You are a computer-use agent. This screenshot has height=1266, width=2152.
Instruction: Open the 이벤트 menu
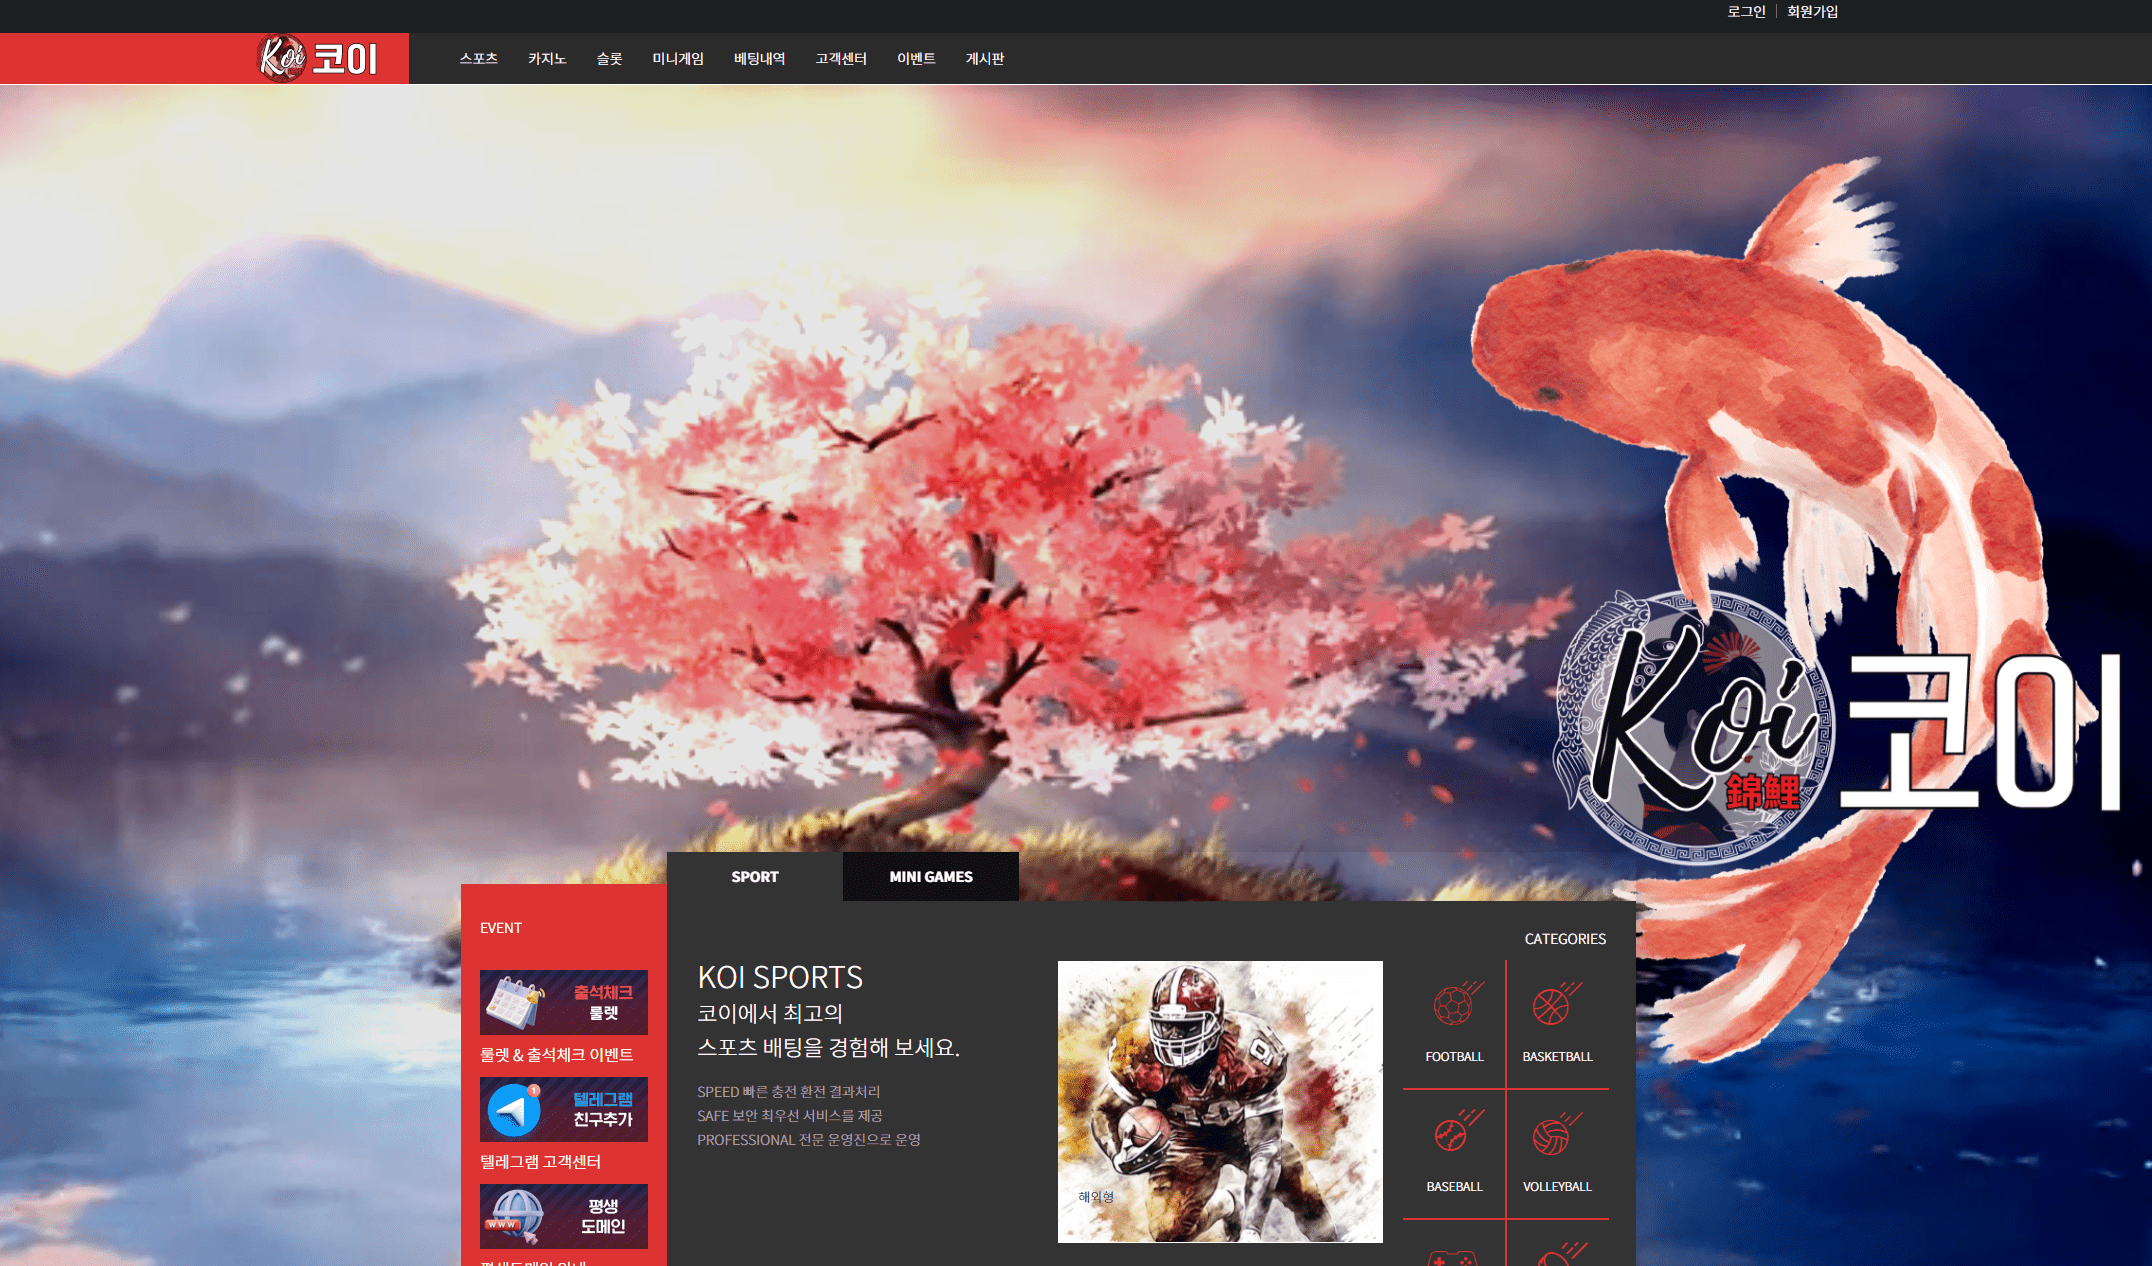(916, 59)
